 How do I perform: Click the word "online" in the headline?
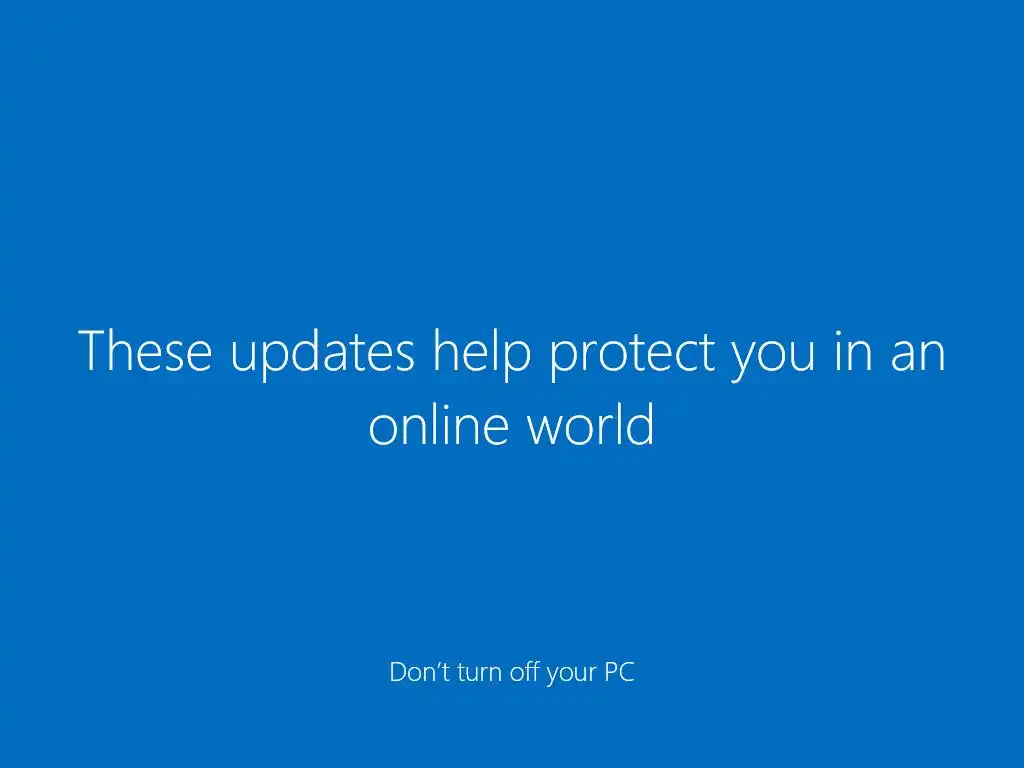click(x=439, y=423)
